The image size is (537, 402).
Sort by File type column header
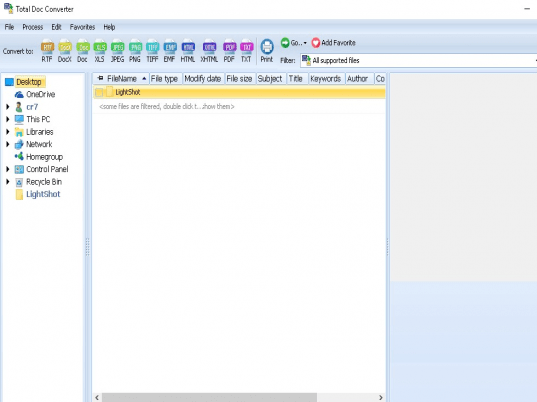(x=165, y=79)
